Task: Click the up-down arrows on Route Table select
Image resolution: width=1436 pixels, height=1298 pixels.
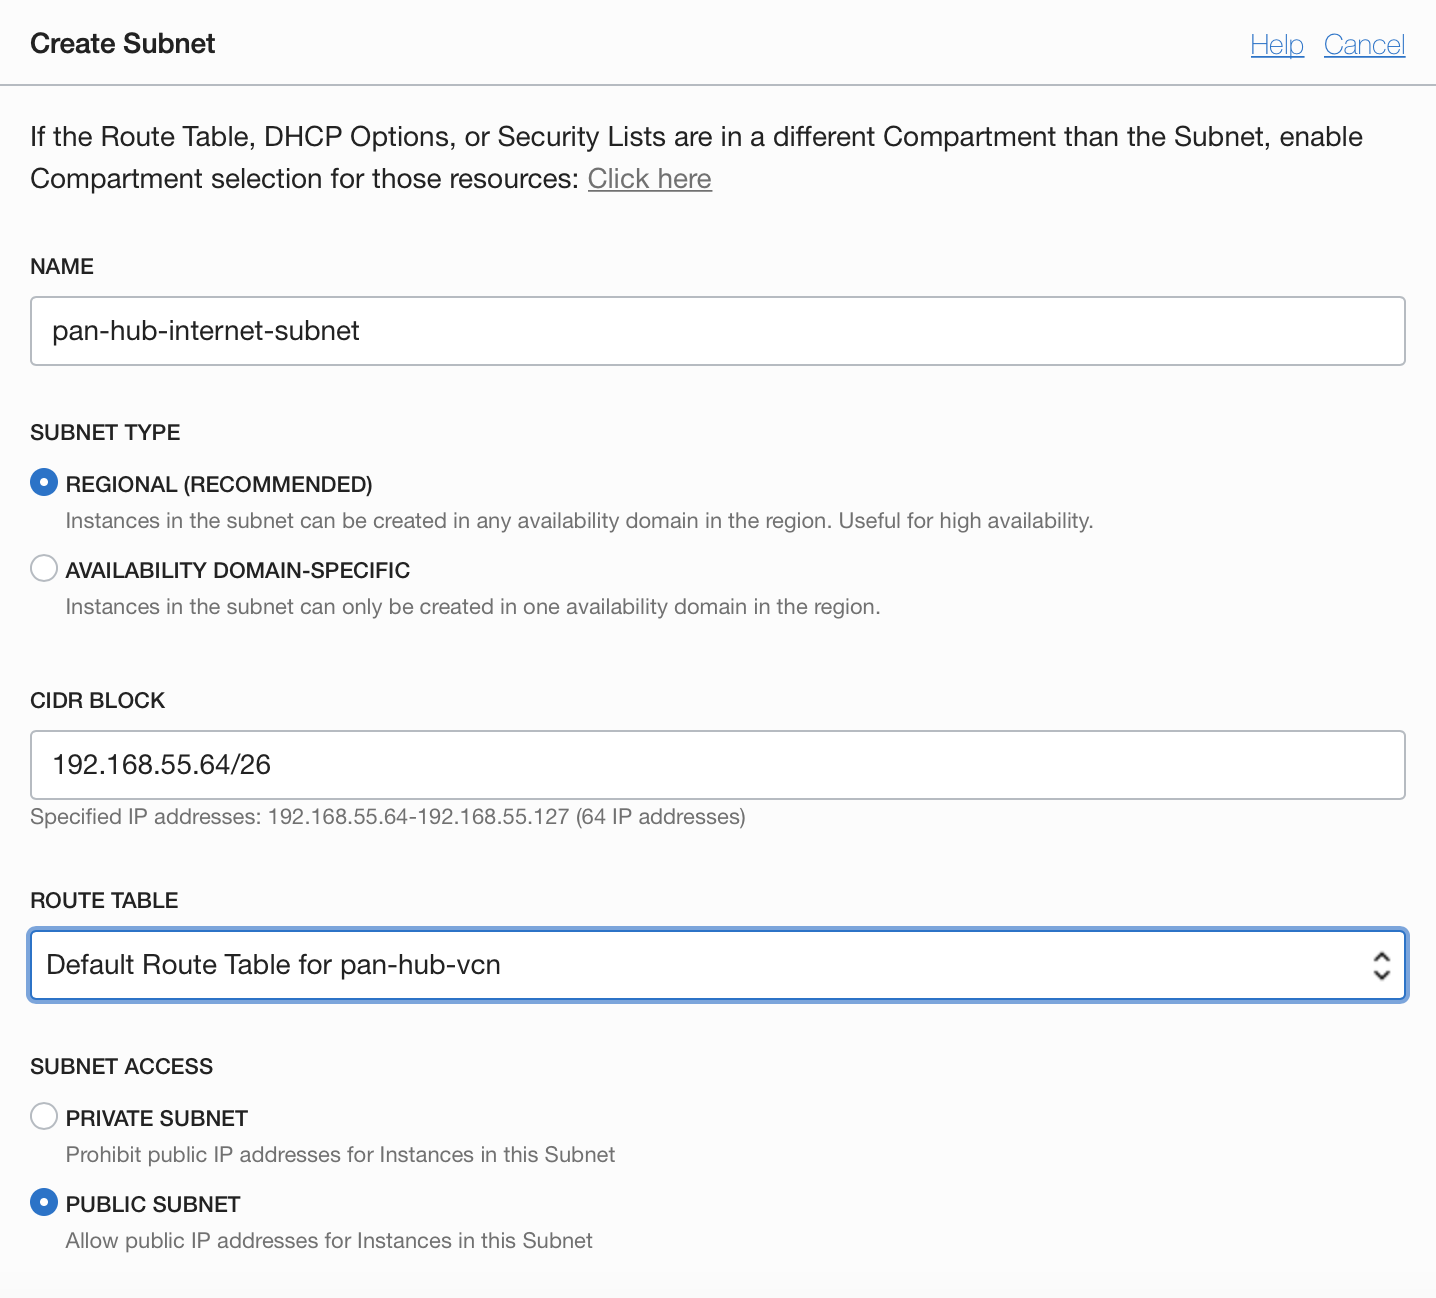Action: pos(1381,965)
